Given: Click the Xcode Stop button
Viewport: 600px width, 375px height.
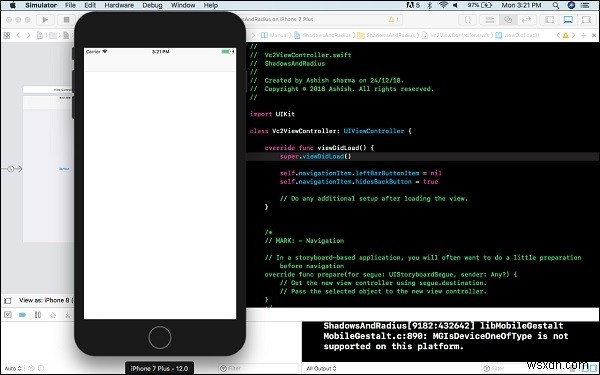Looking at the screenshot, I should point(66,20).
